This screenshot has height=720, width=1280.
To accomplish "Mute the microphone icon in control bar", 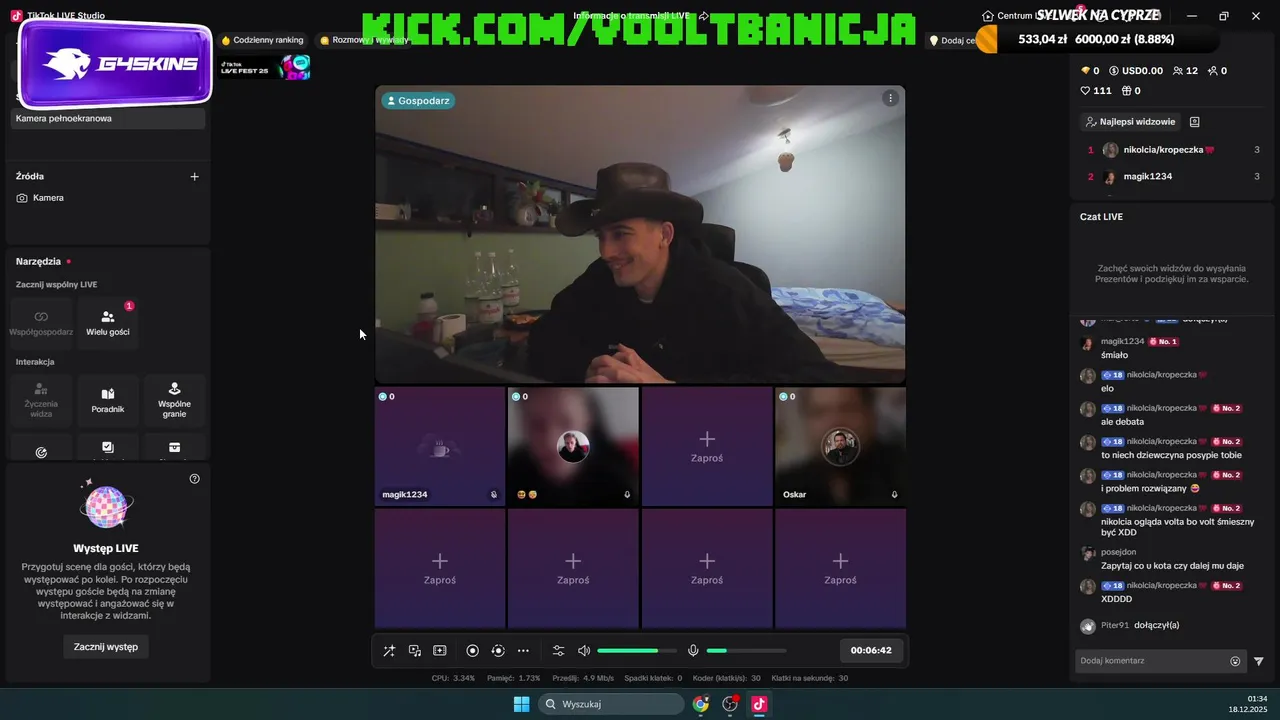I will pos(693,651).
